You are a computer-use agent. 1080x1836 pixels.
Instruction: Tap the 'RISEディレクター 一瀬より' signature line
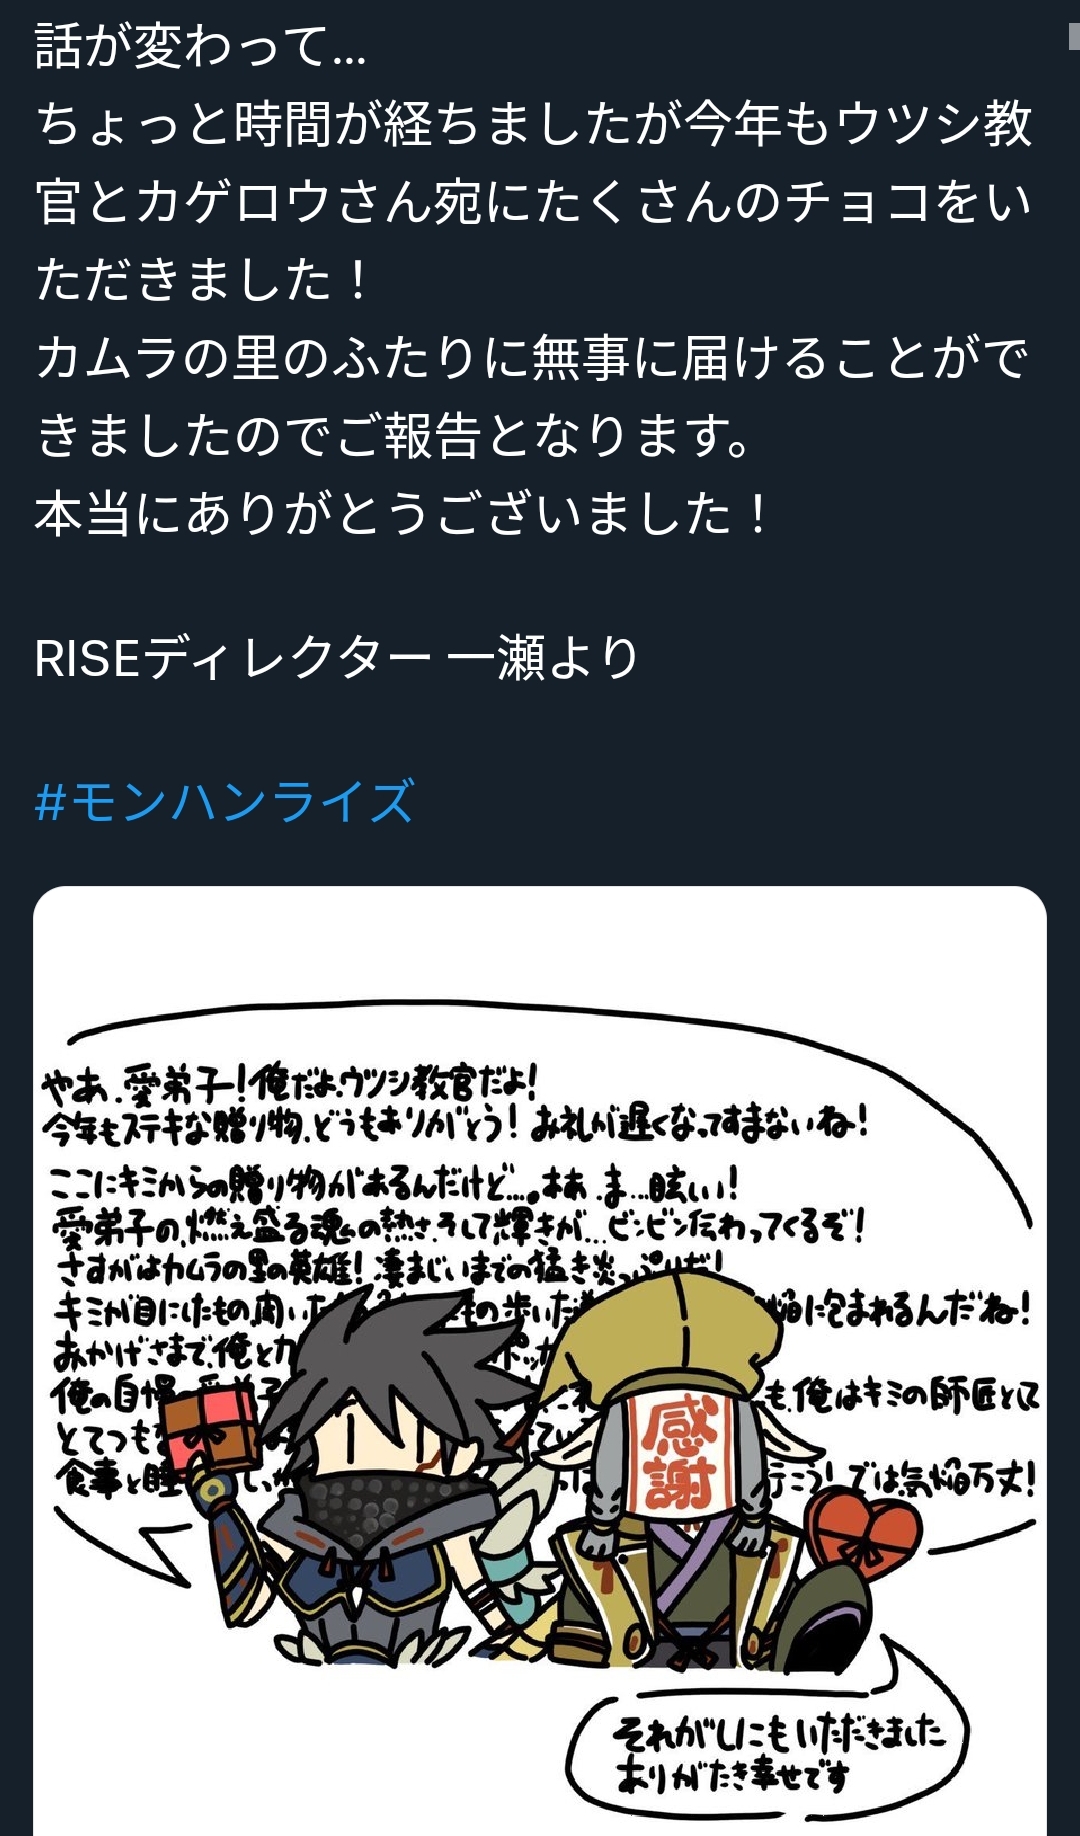coord(337,659)
